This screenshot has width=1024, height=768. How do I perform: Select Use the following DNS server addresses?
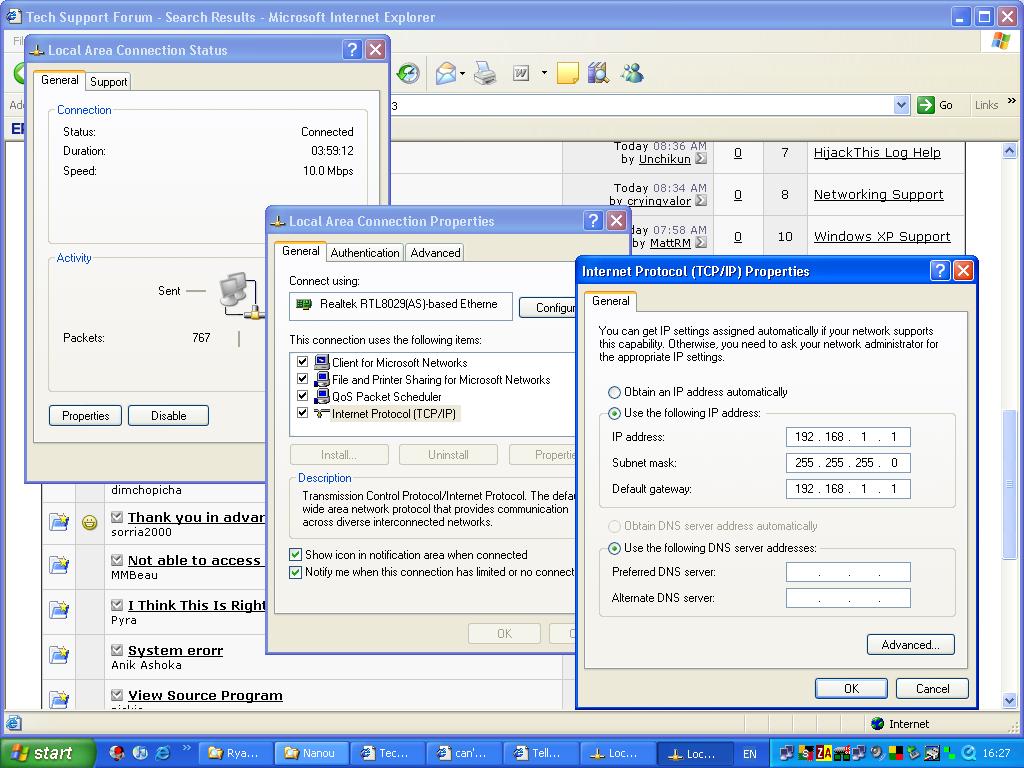pyautogui.click(x=614, y=549)
